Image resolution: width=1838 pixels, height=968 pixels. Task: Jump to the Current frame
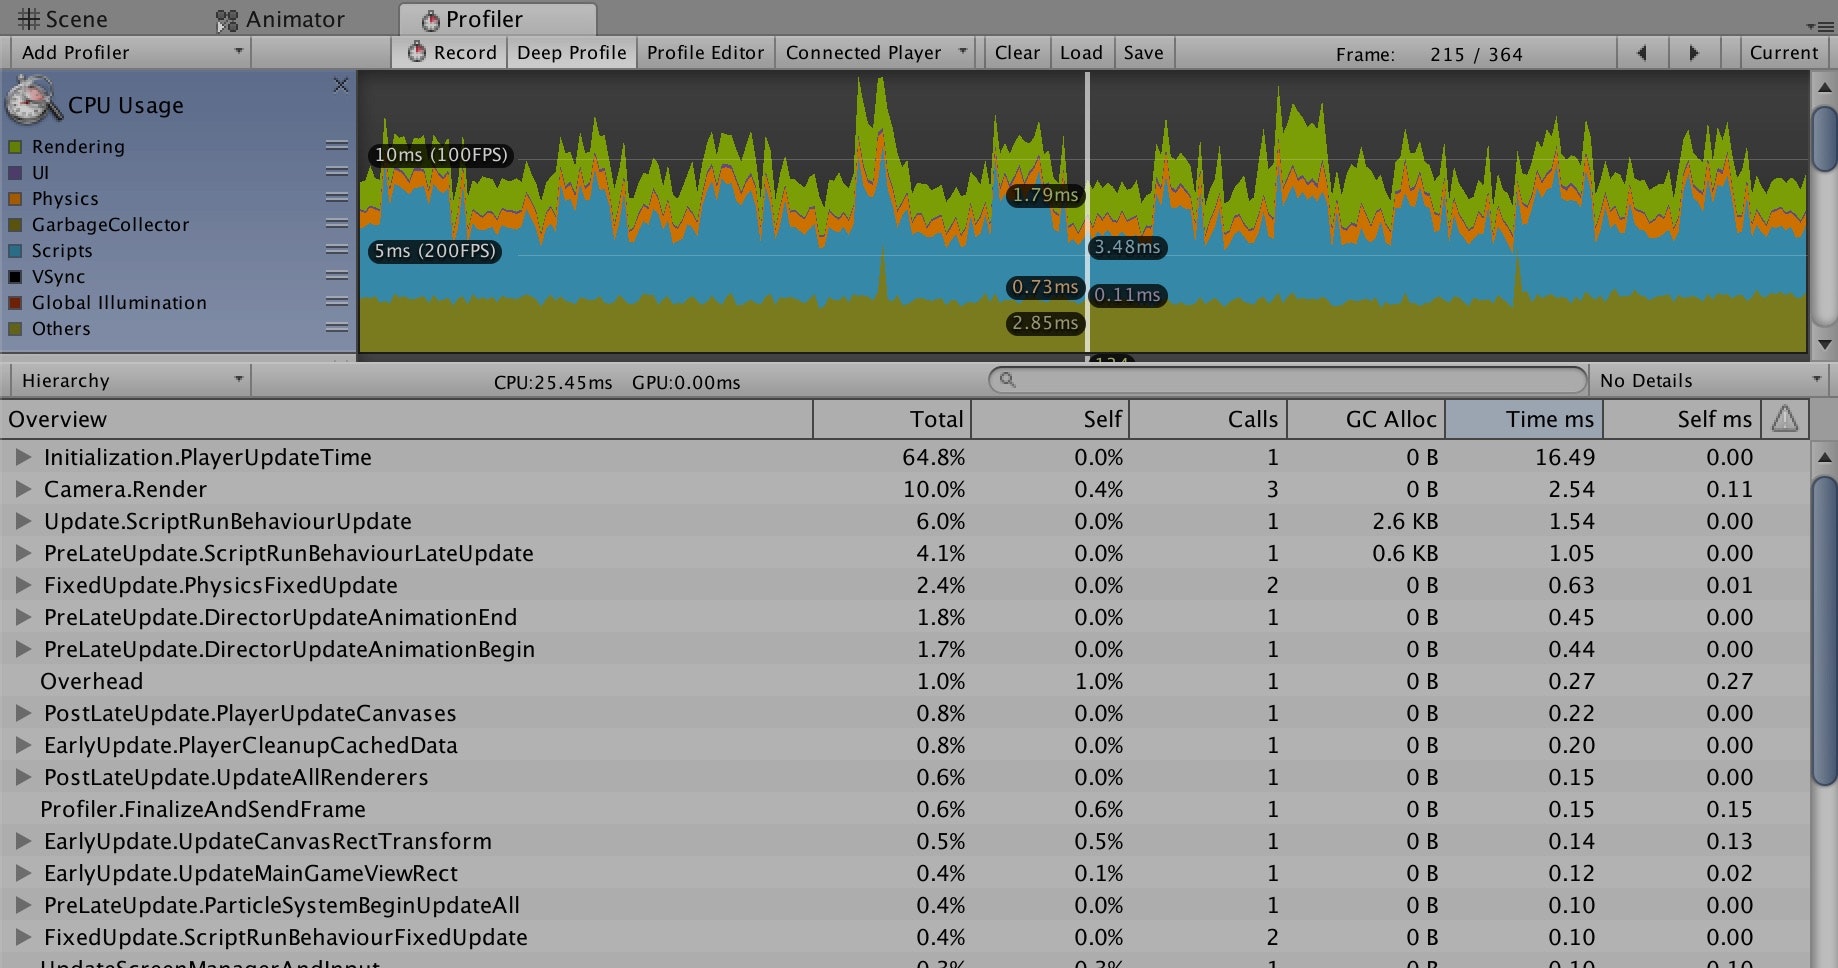[1783, 53]
